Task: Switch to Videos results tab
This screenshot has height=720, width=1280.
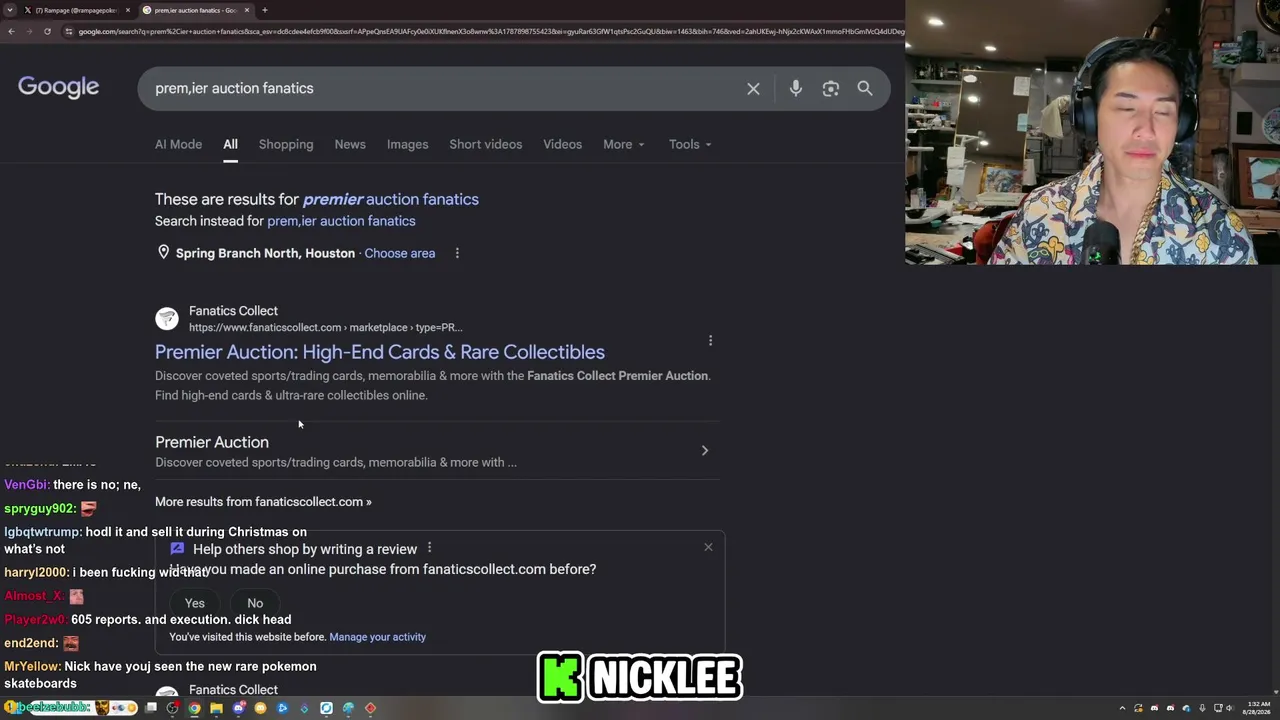Action: coord(562,144)
